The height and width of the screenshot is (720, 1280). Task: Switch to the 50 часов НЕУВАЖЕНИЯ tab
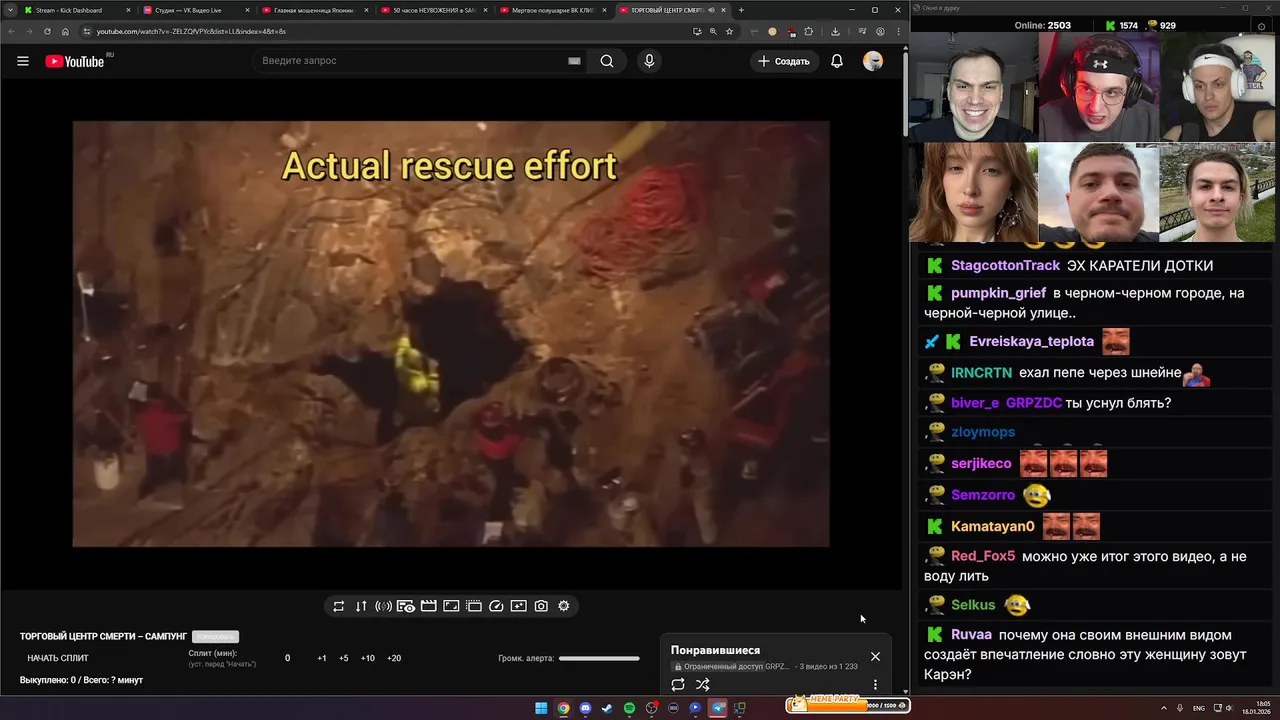pos(433,10)
